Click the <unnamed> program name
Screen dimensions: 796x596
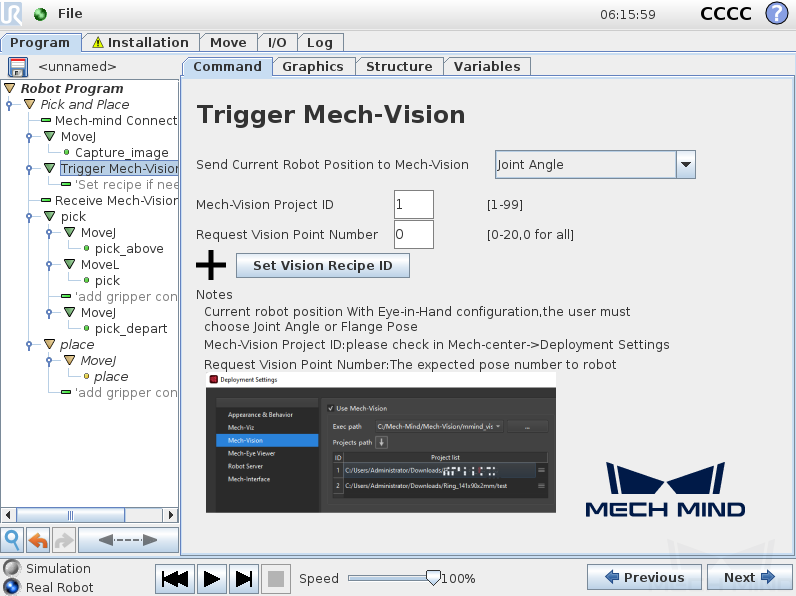click(77, 67)
